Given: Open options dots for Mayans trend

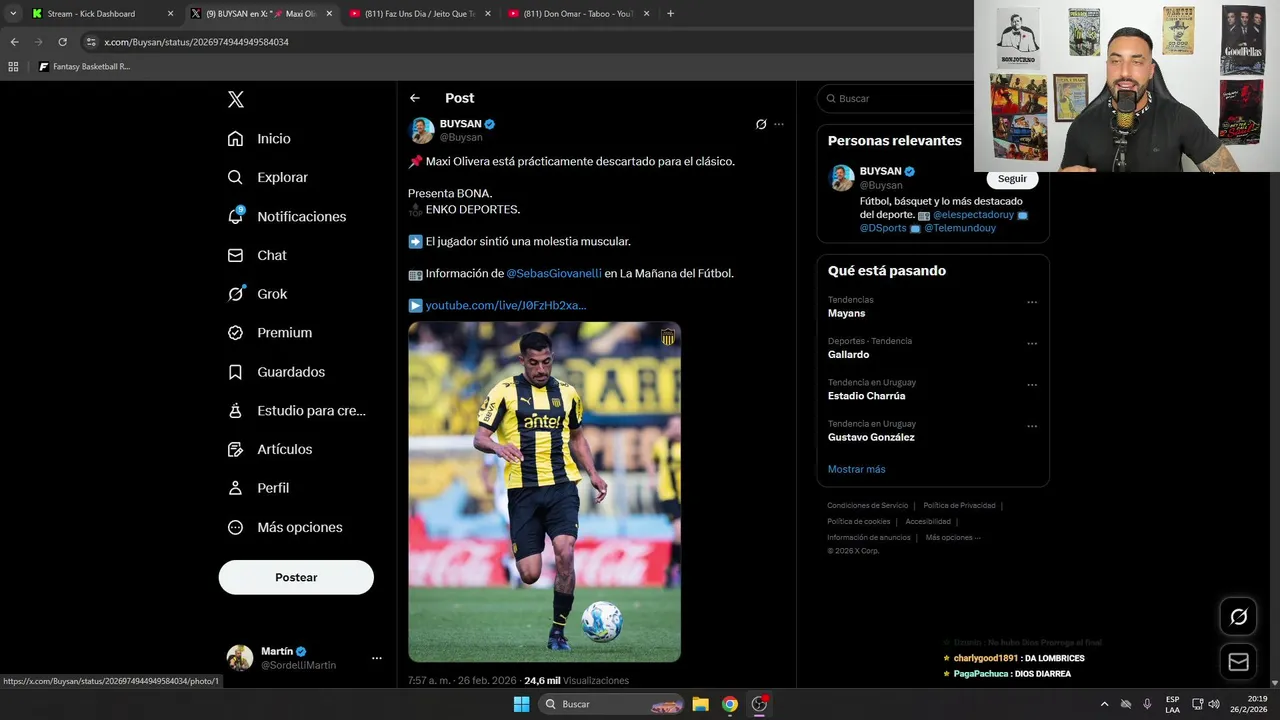Looking at the screenshot, I should pos(1032,302).
